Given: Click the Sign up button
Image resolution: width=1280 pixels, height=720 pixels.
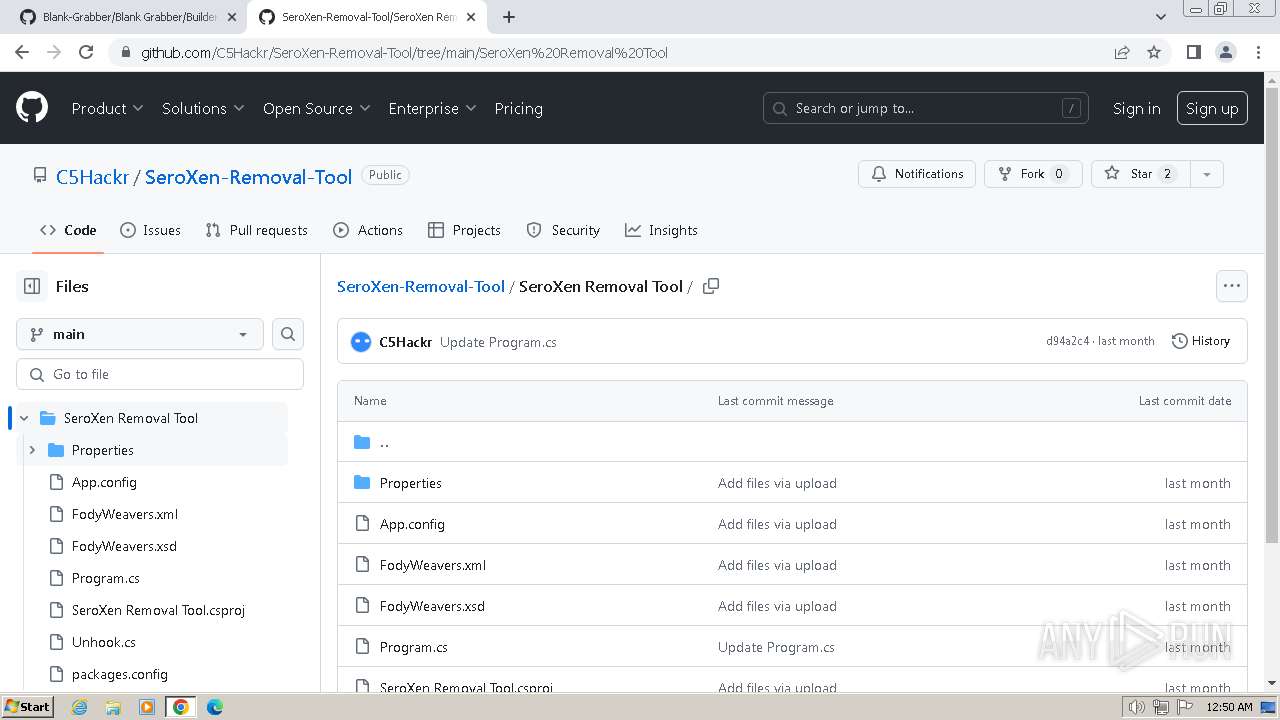Looking at the screenshot, I should coord(1212,108).
